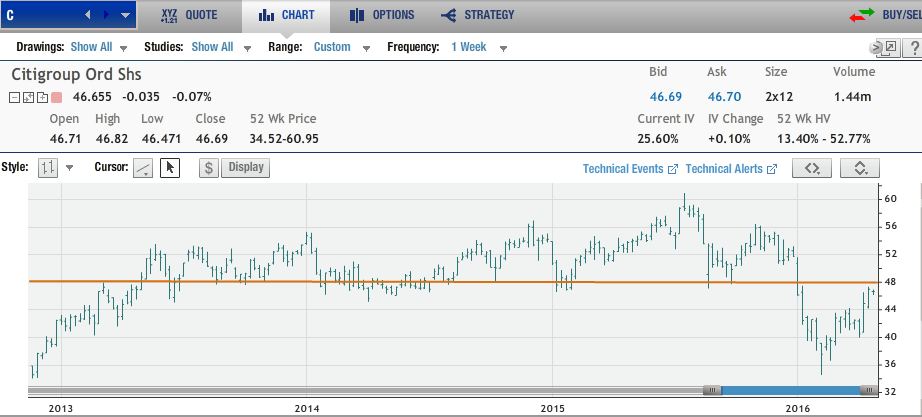922x417 pixels.
Task: Click the right handle of range scrollbar
Action: click(868, 390)
